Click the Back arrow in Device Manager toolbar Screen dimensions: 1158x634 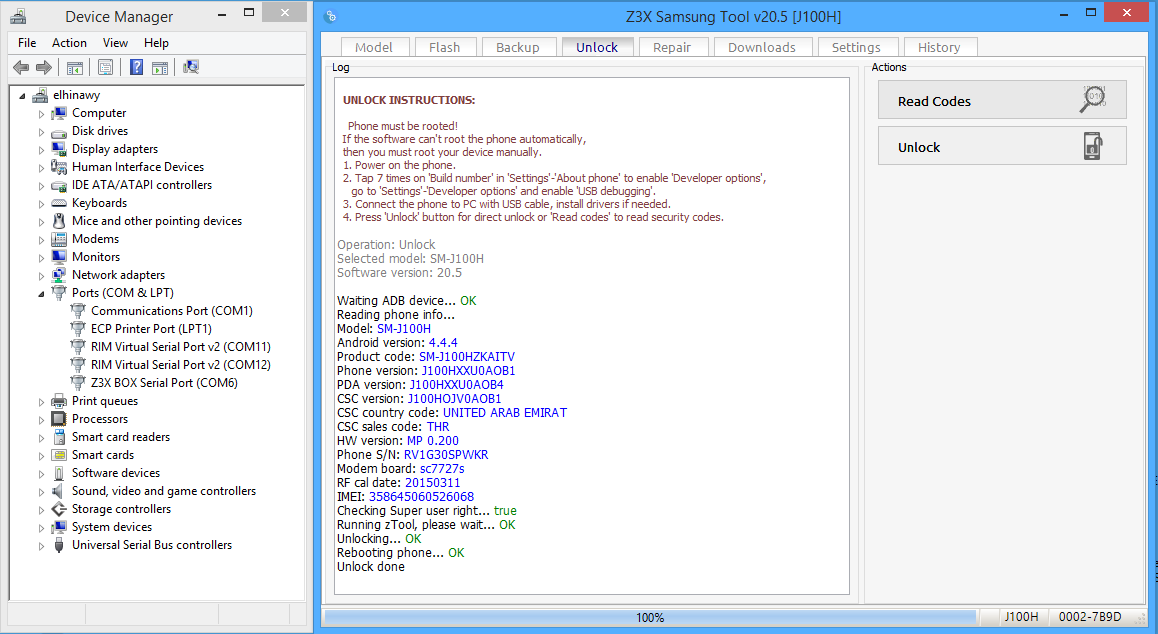[x=21, y=67]
